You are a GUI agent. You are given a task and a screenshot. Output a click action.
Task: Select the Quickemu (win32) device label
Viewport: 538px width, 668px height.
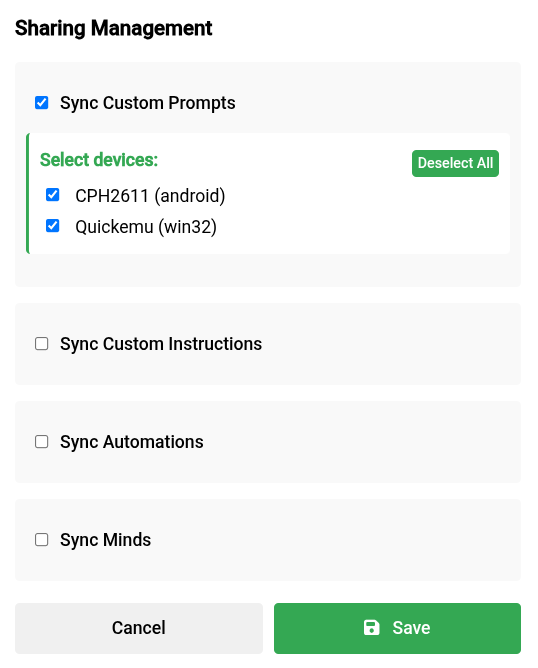pos(146,227)
